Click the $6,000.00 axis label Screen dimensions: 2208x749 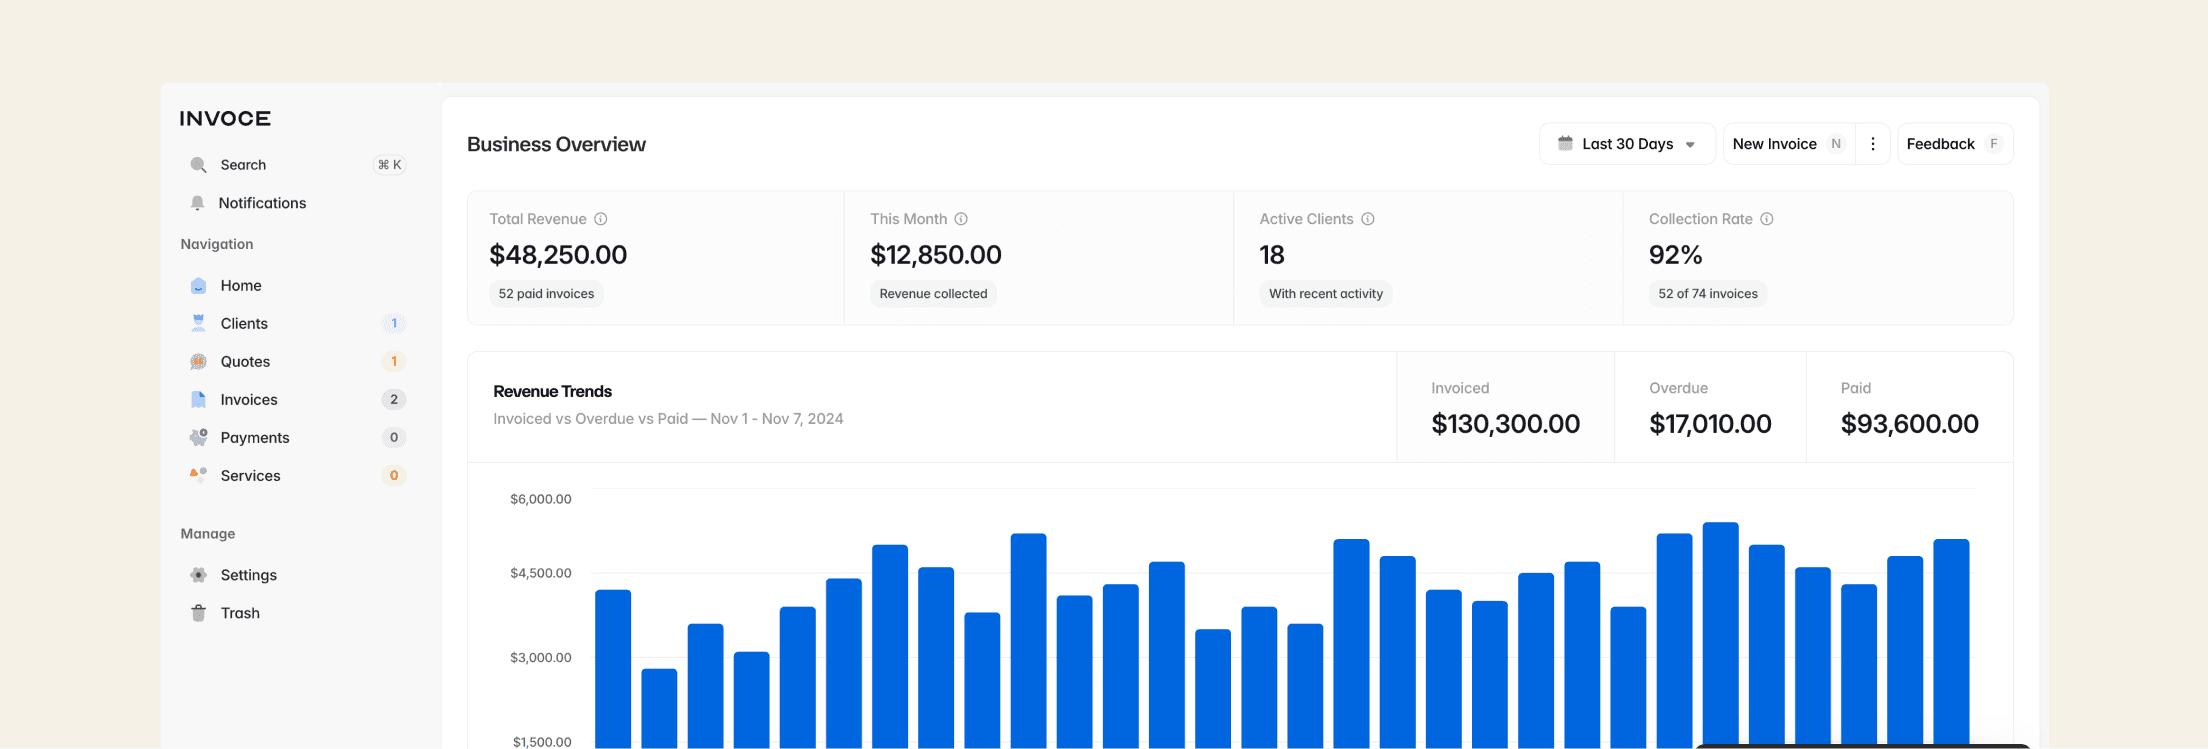coord(541,499)
